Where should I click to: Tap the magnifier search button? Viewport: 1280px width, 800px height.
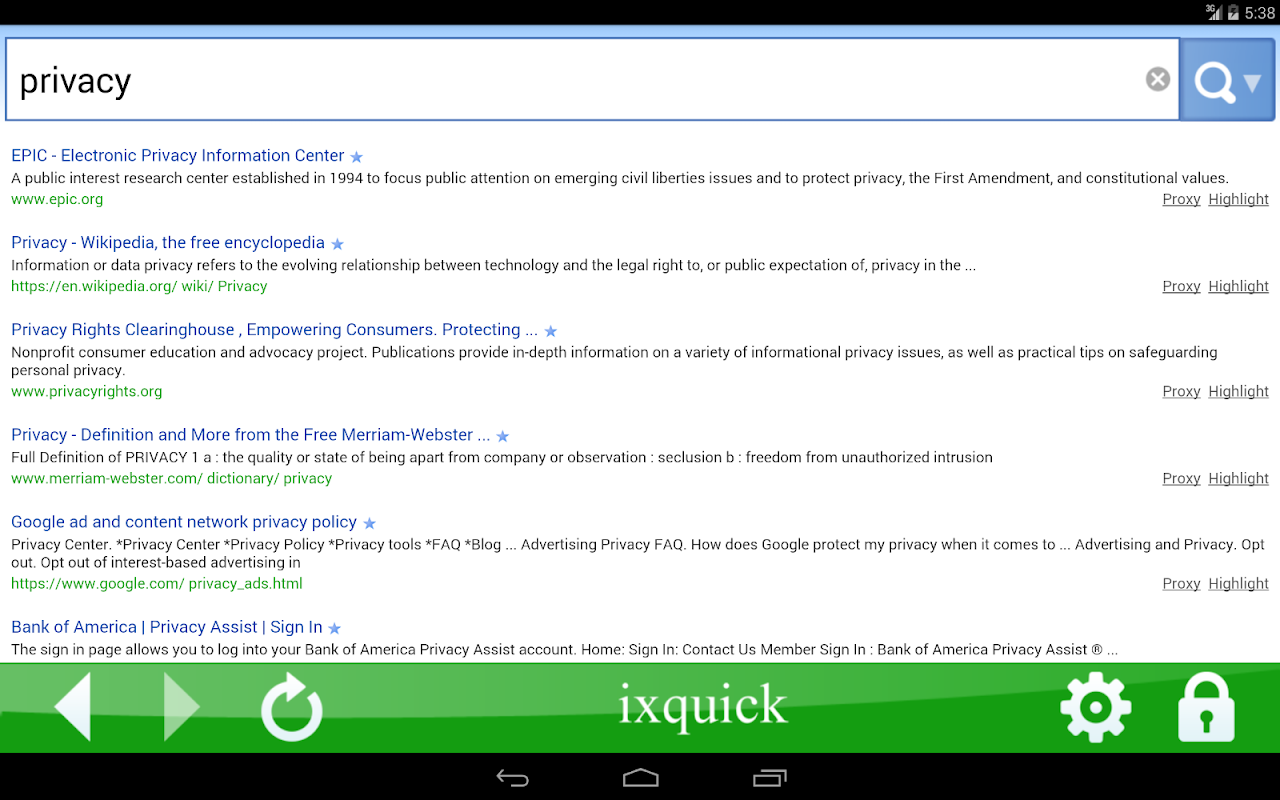point(1228,80)
